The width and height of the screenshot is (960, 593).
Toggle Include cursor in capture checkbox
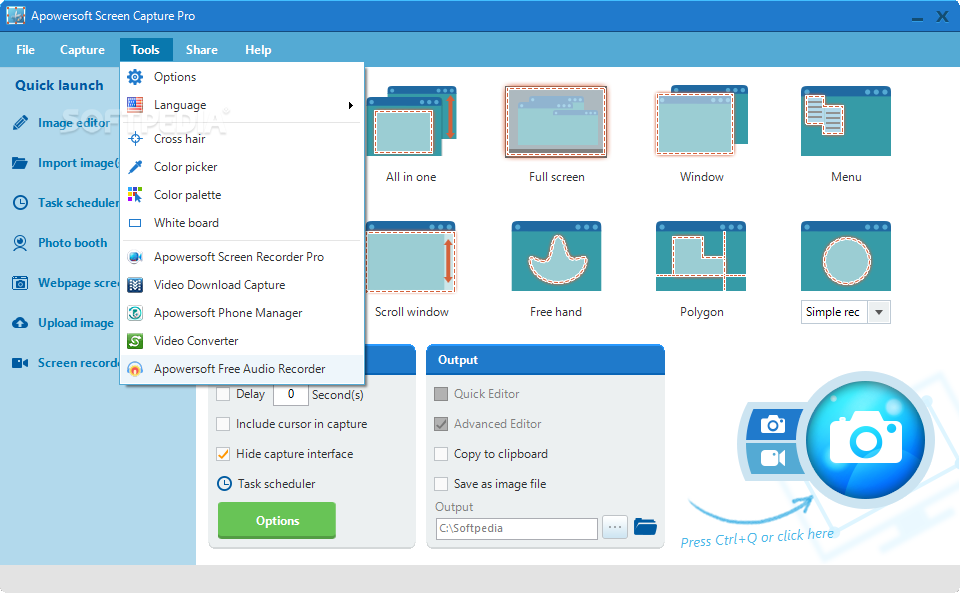coord(223,423)
